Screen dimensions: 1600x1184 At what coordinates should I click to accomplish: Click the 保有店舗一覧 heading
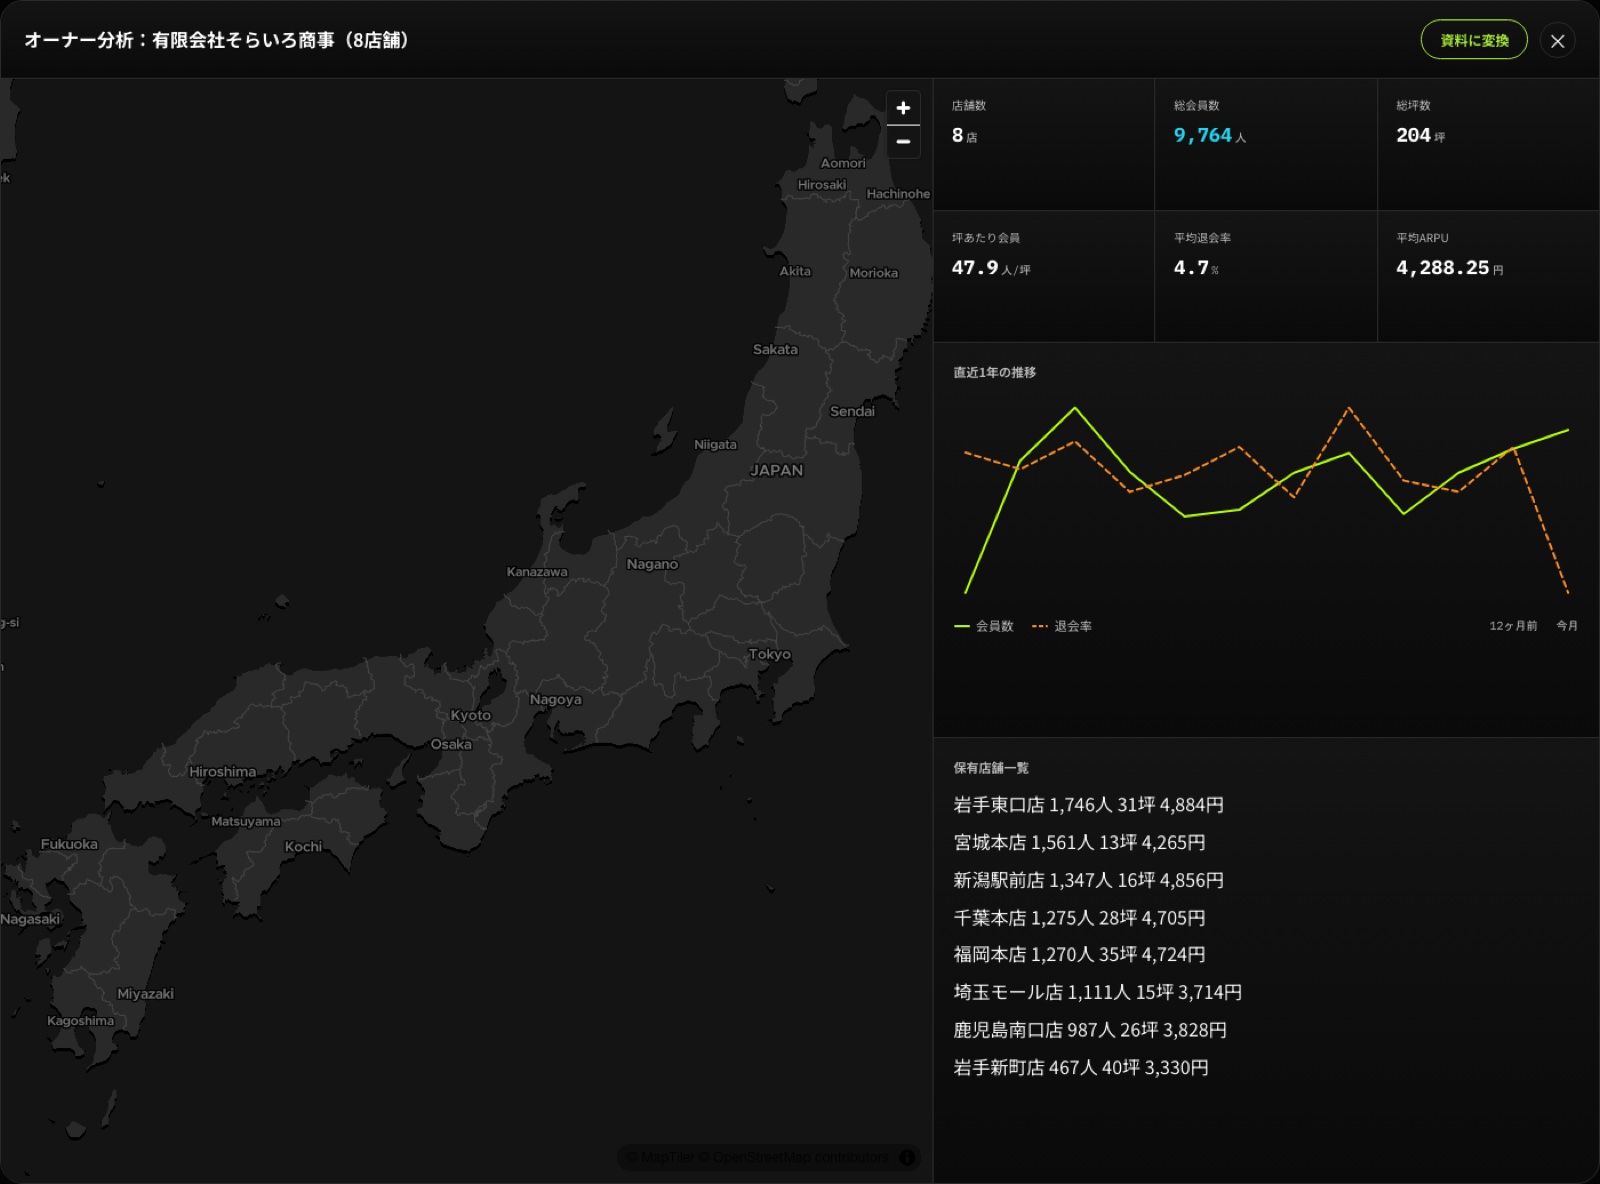991,768
